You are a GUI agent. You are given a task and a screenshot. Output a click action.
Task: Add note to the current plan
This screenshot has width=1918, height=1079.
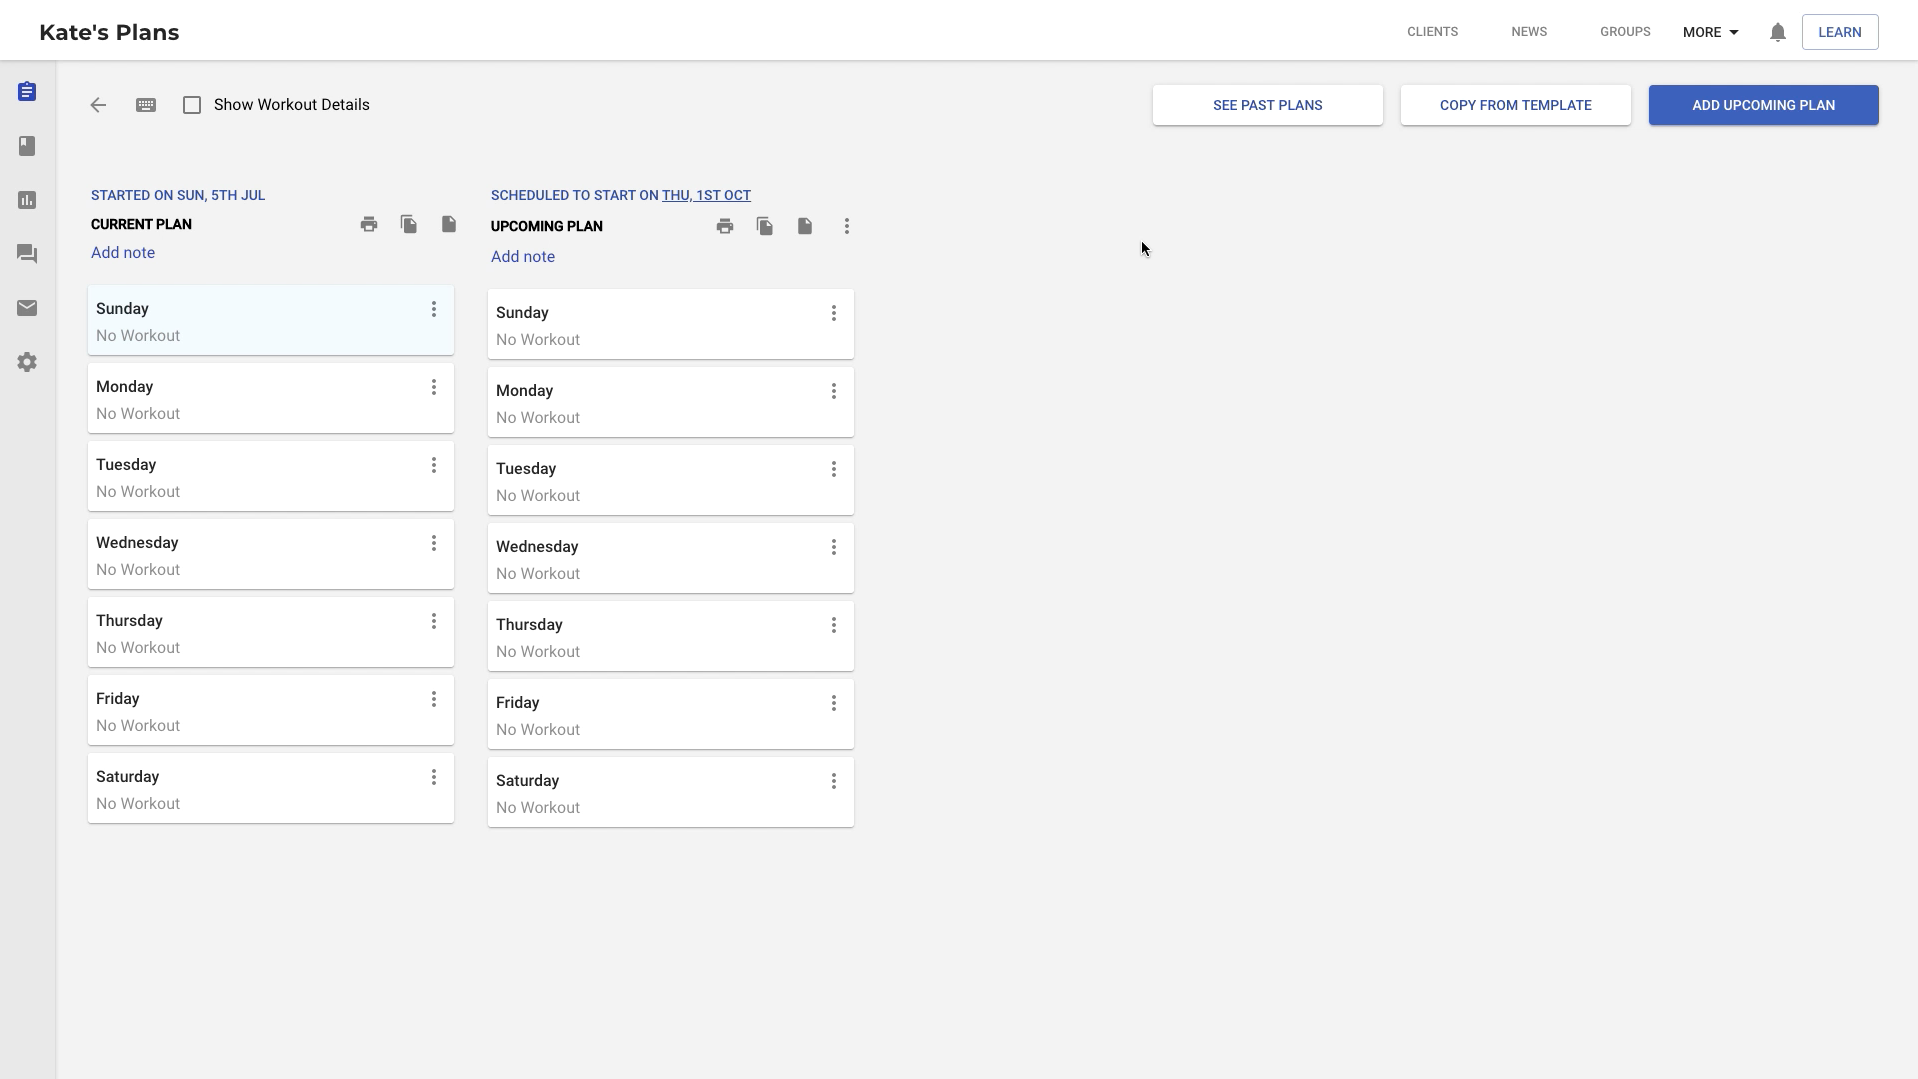point(123,253)
